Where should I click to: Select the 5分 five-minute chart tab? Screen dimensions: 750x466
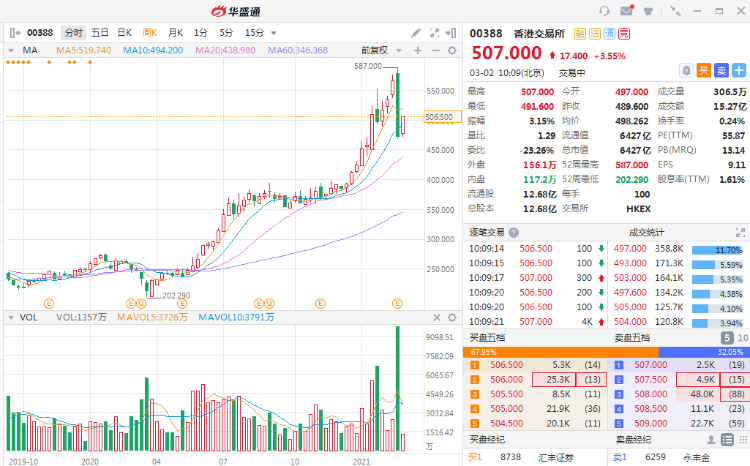[x=226, y=33]
